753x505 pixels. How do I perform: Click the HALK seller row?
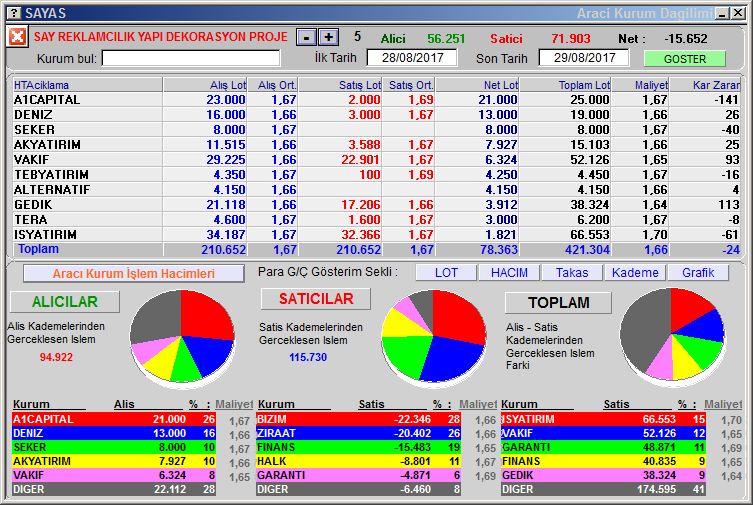(358, 461)
